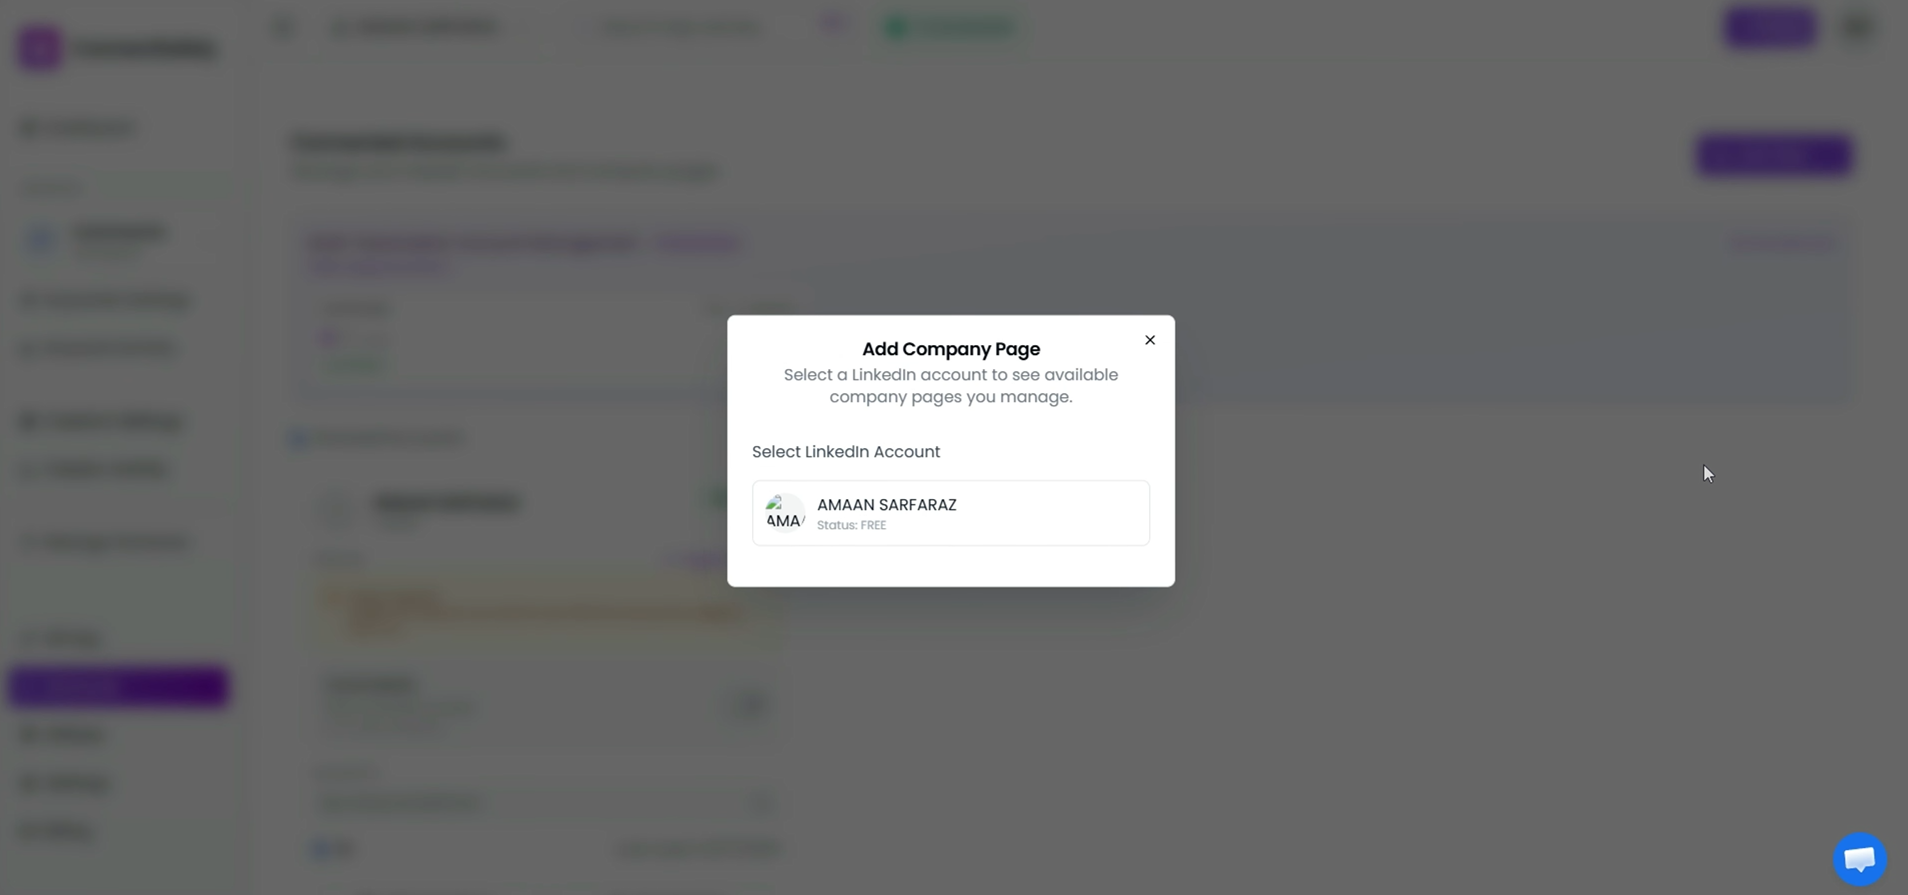
Task: Click the green connected status pill in the header
Action: (949, 26)
